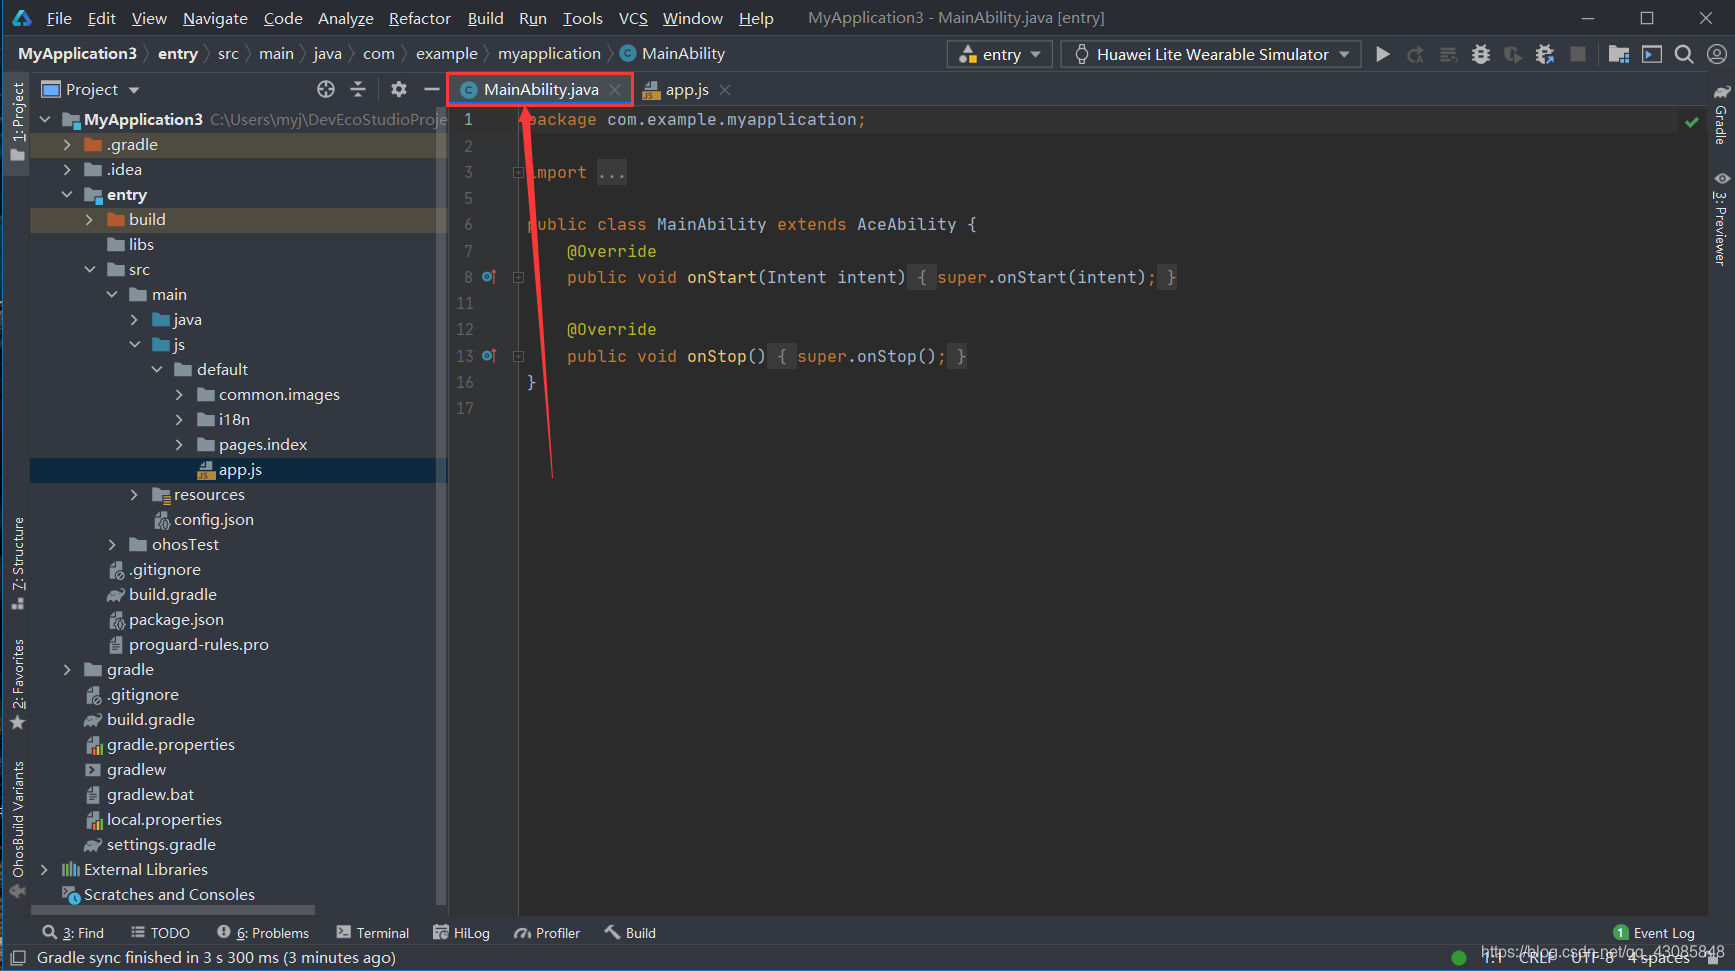
Task: Open Project panel gear settings
Action: coord(399,89)
